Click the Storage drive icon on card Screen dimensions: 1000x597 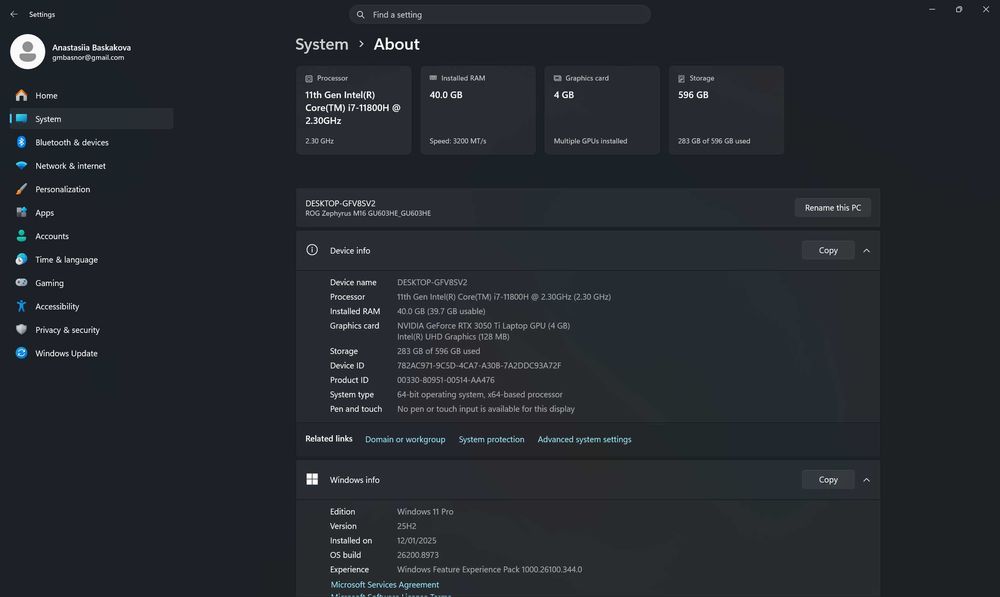pos(681,78)
